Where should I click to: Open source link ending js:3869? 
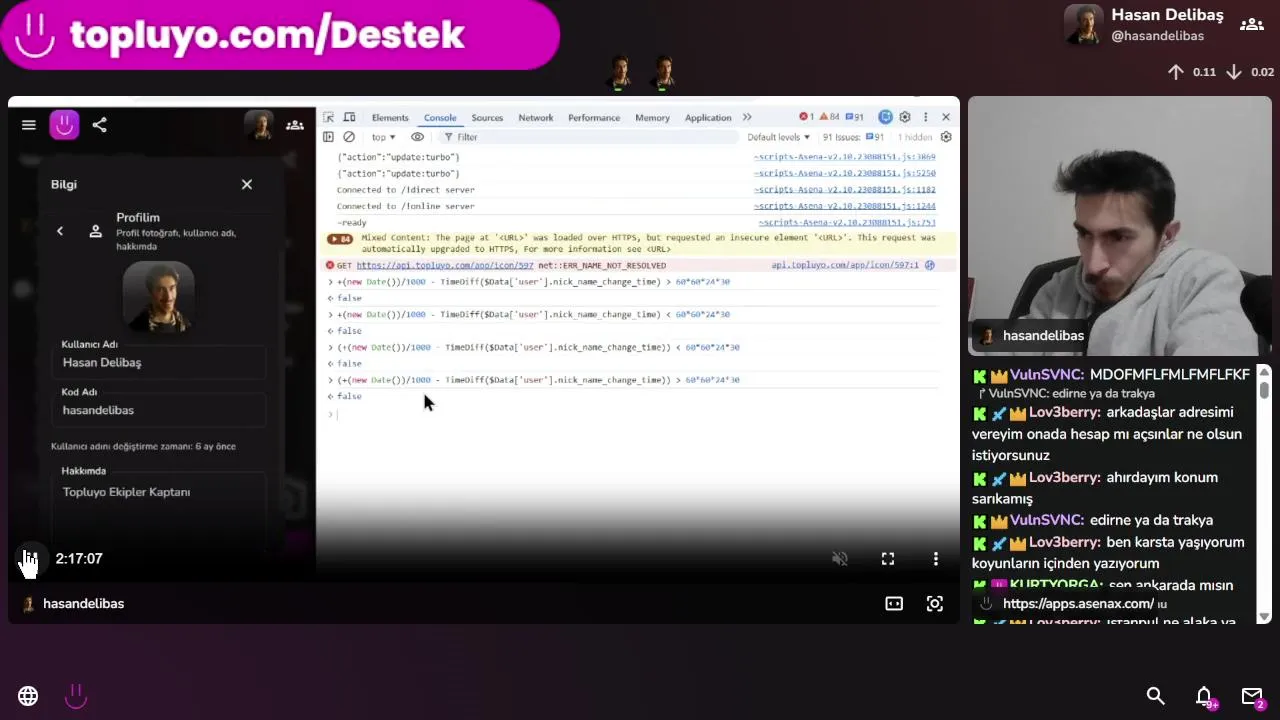(x=845, y=157)
